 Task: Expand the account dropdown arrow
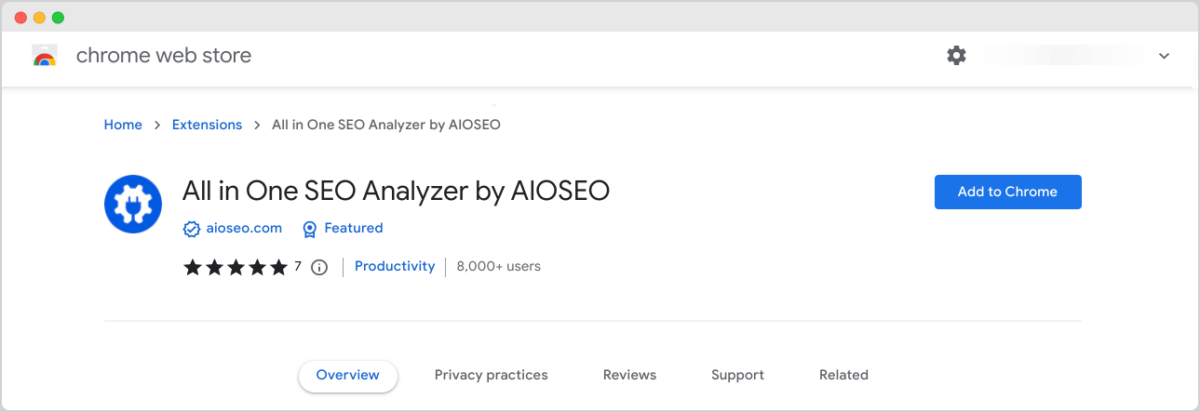pyautogui.click(x=1164, y=56)
